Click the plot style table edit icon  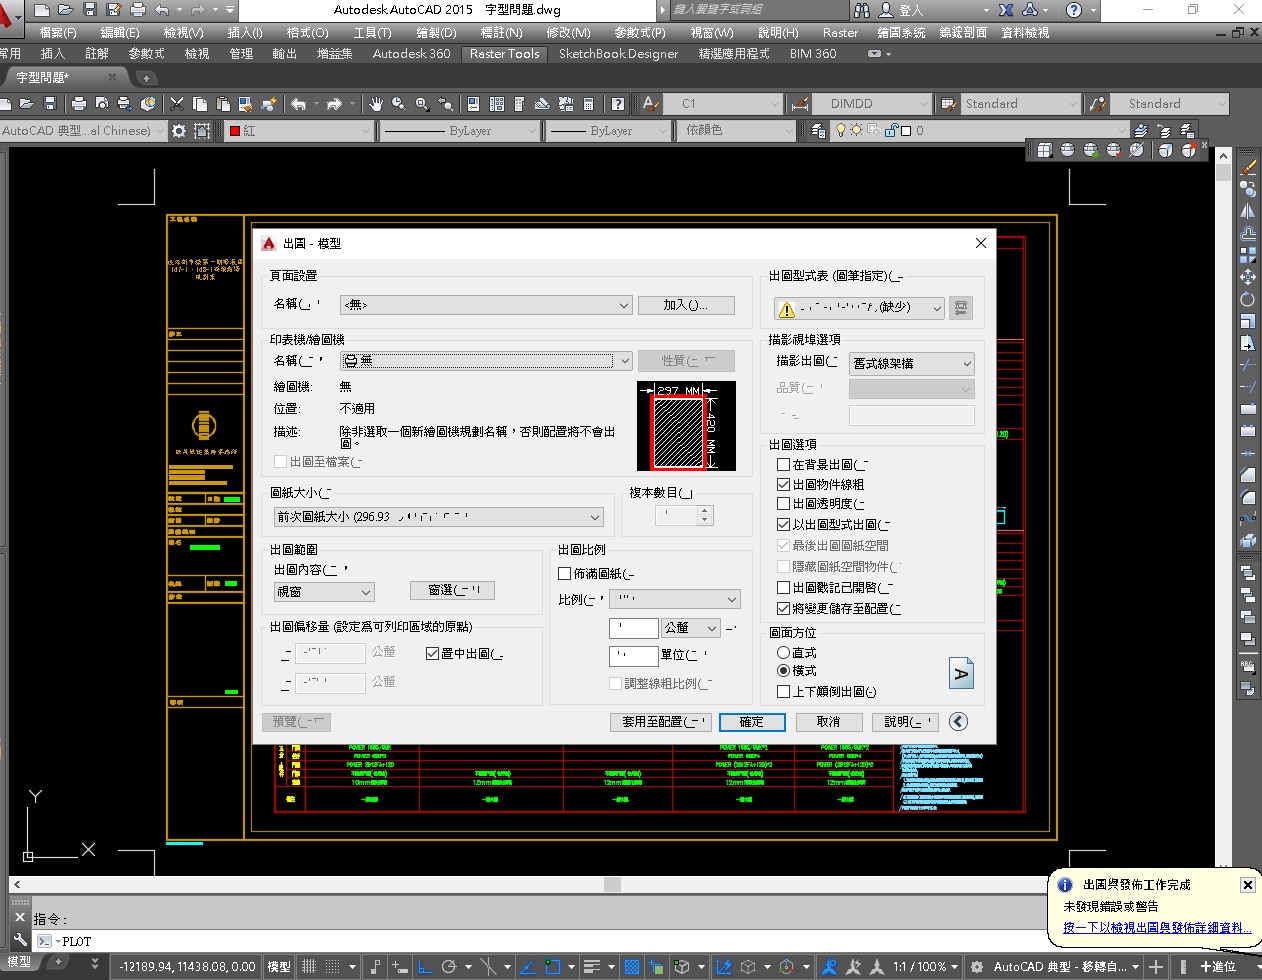(x=961, y=308)
